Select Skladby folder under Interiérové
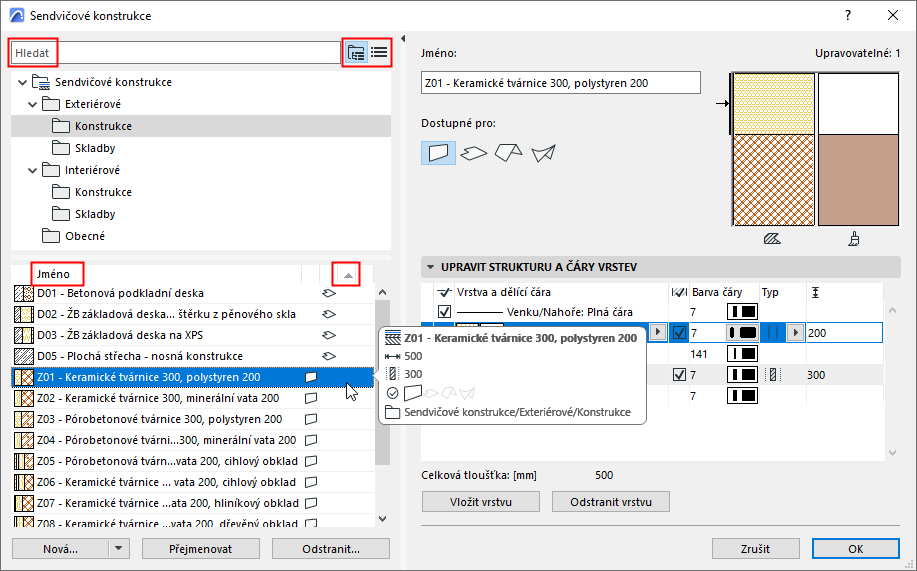 click(x=201, y=215)
